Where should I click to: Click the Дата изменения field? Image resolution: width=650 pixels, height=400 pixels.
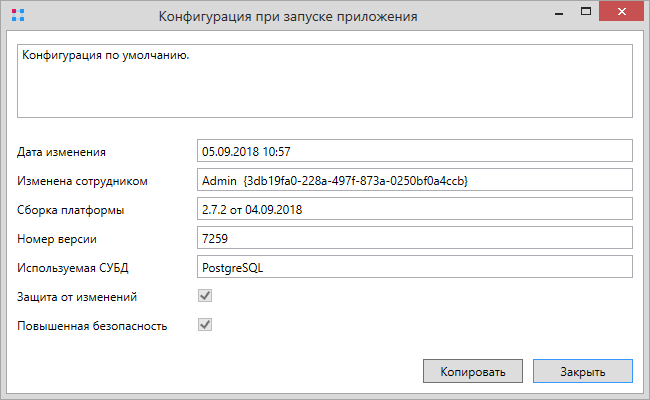(415, 151)
